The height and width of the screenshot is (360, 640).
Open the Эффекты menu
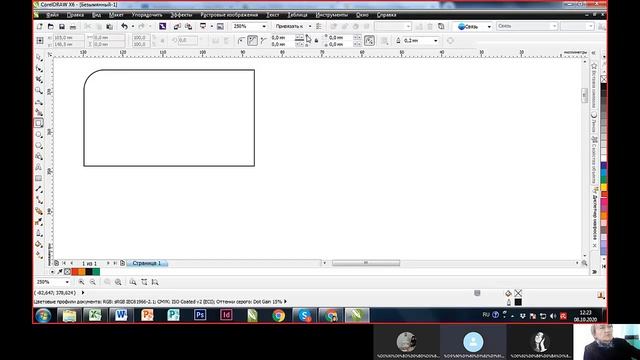pos(181,15)
